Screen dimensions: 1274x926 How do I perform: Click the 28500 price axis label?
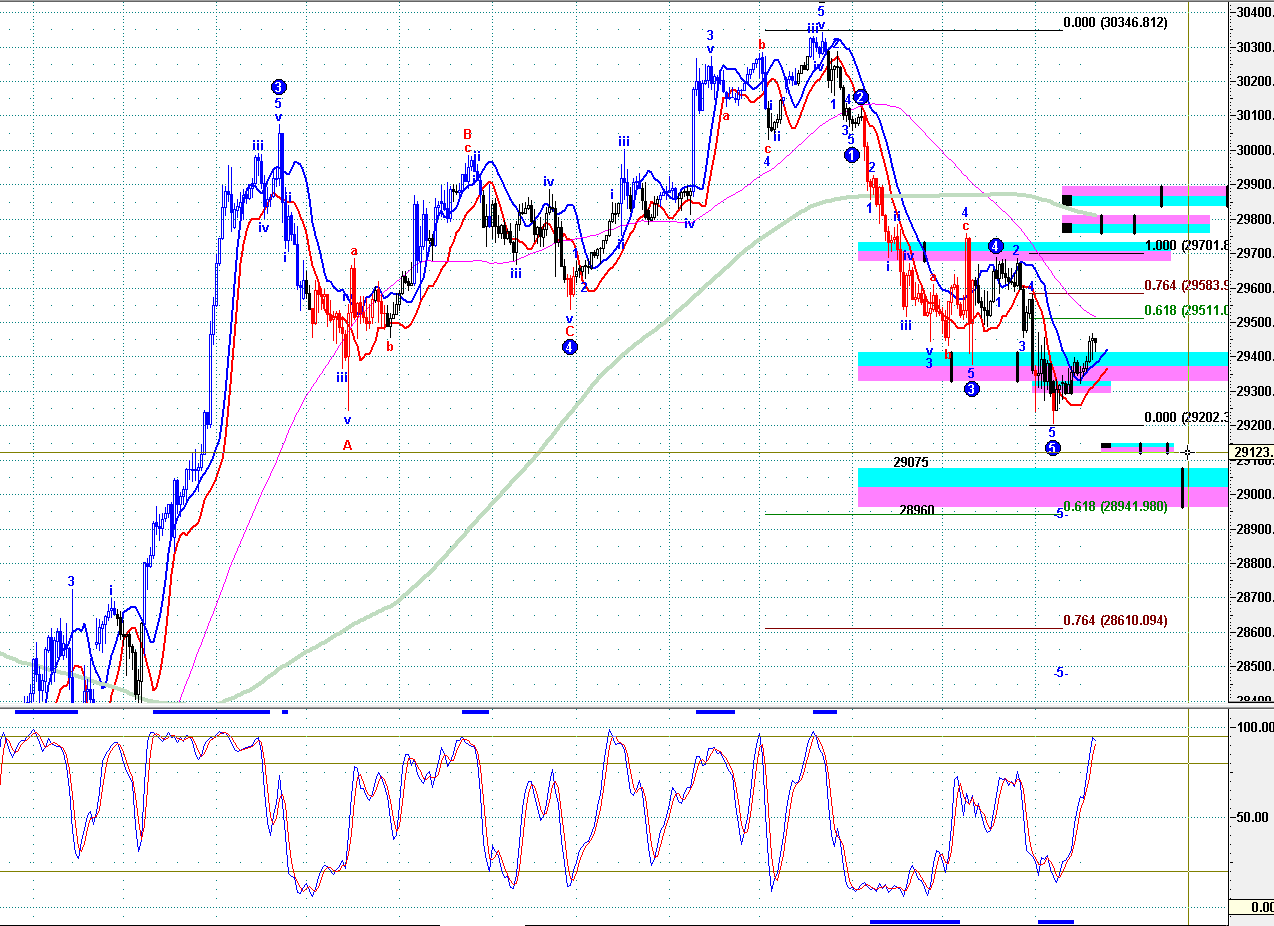1255,667
